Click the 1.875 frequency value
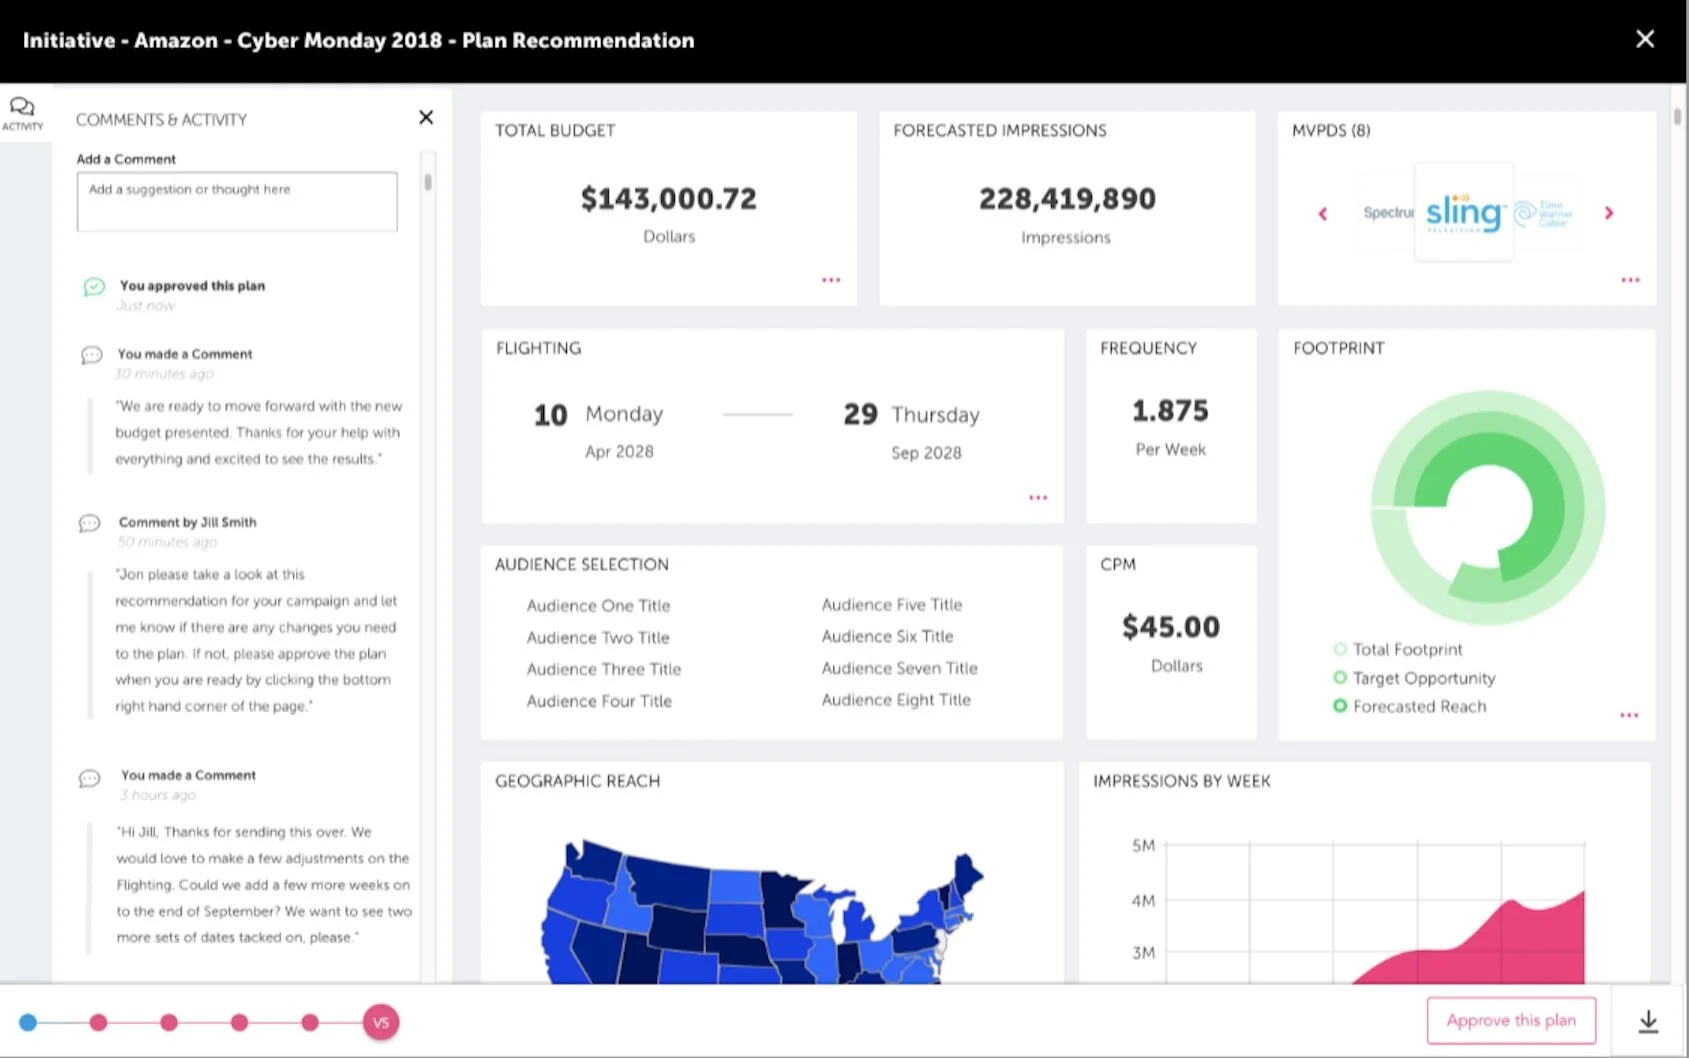Image resolution: width=1689 pixels, height=1058 pixels. [1170, 410]
